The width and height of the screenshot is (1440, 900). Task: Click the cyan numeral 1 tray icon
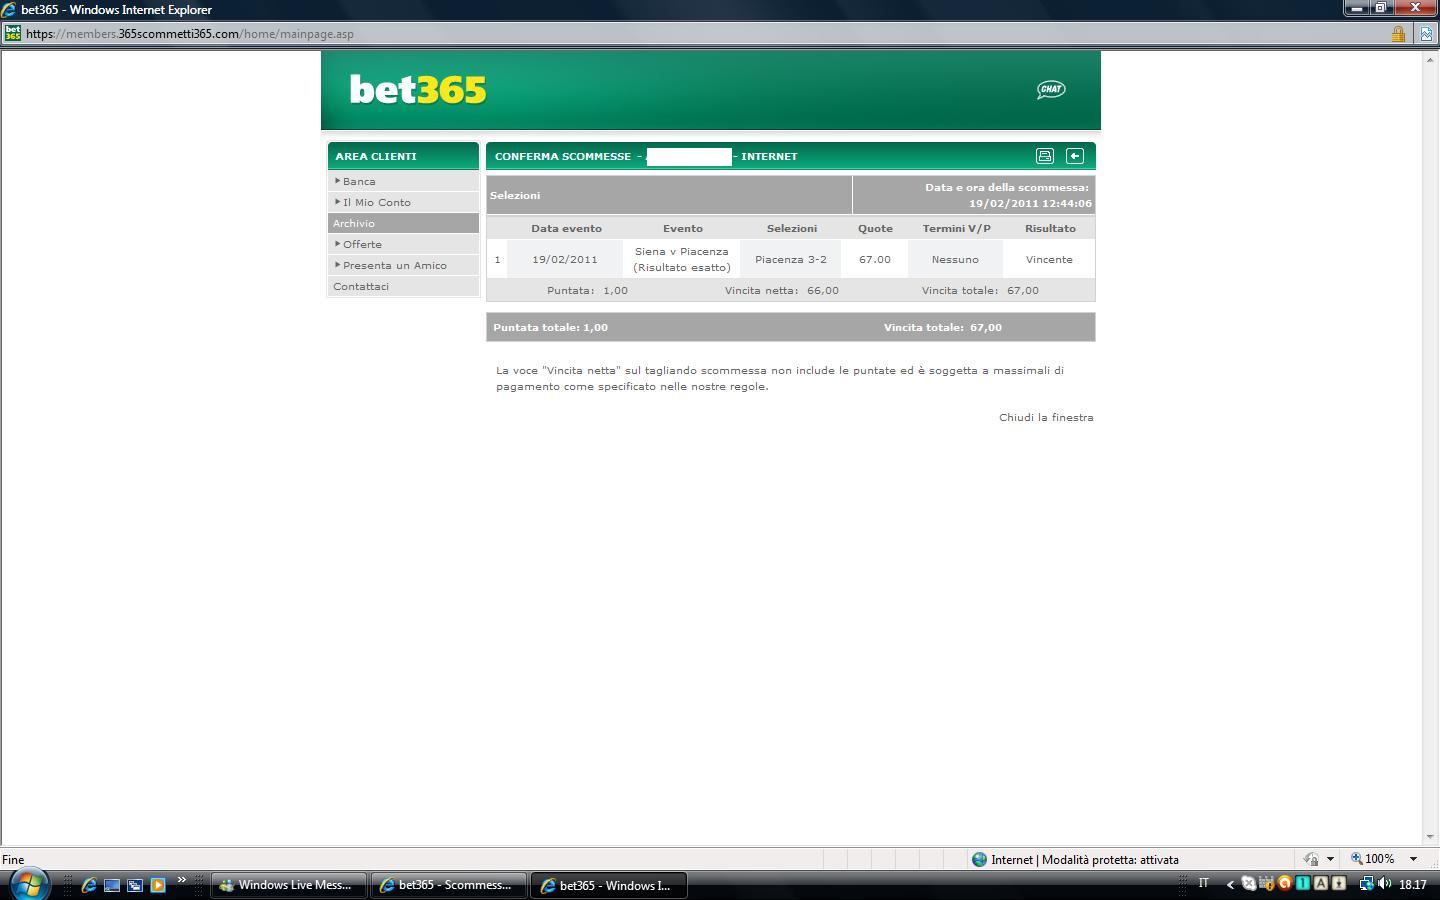[1303, 884]
